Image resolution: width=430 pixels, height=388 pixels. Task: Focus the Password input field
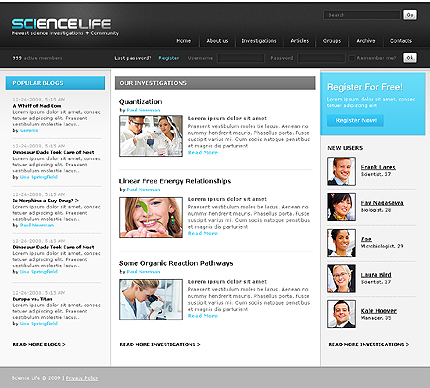tap(321, 58)
